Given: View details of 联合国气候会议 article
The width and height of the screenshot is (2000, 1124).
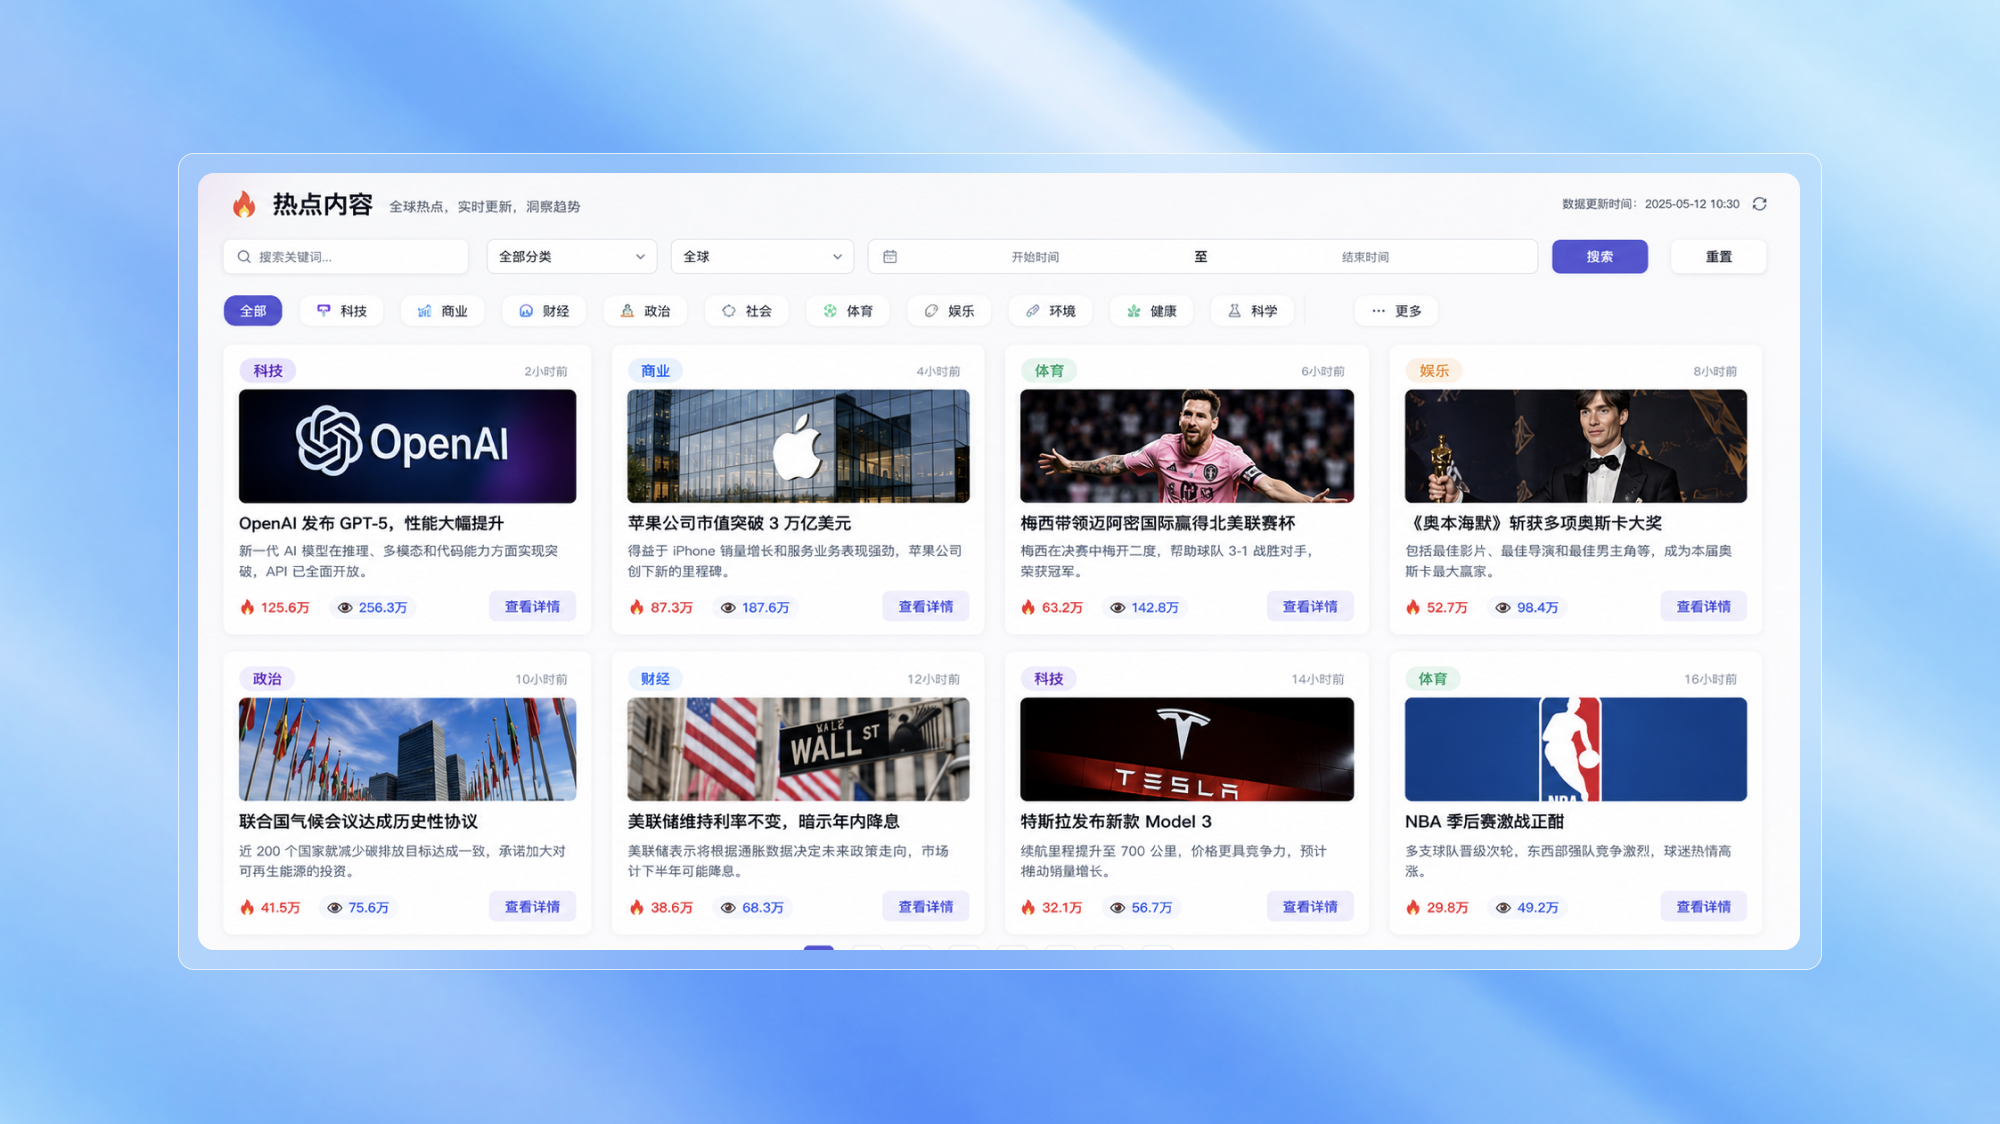Looking at the screenshot, I should [x=532, y=906].
